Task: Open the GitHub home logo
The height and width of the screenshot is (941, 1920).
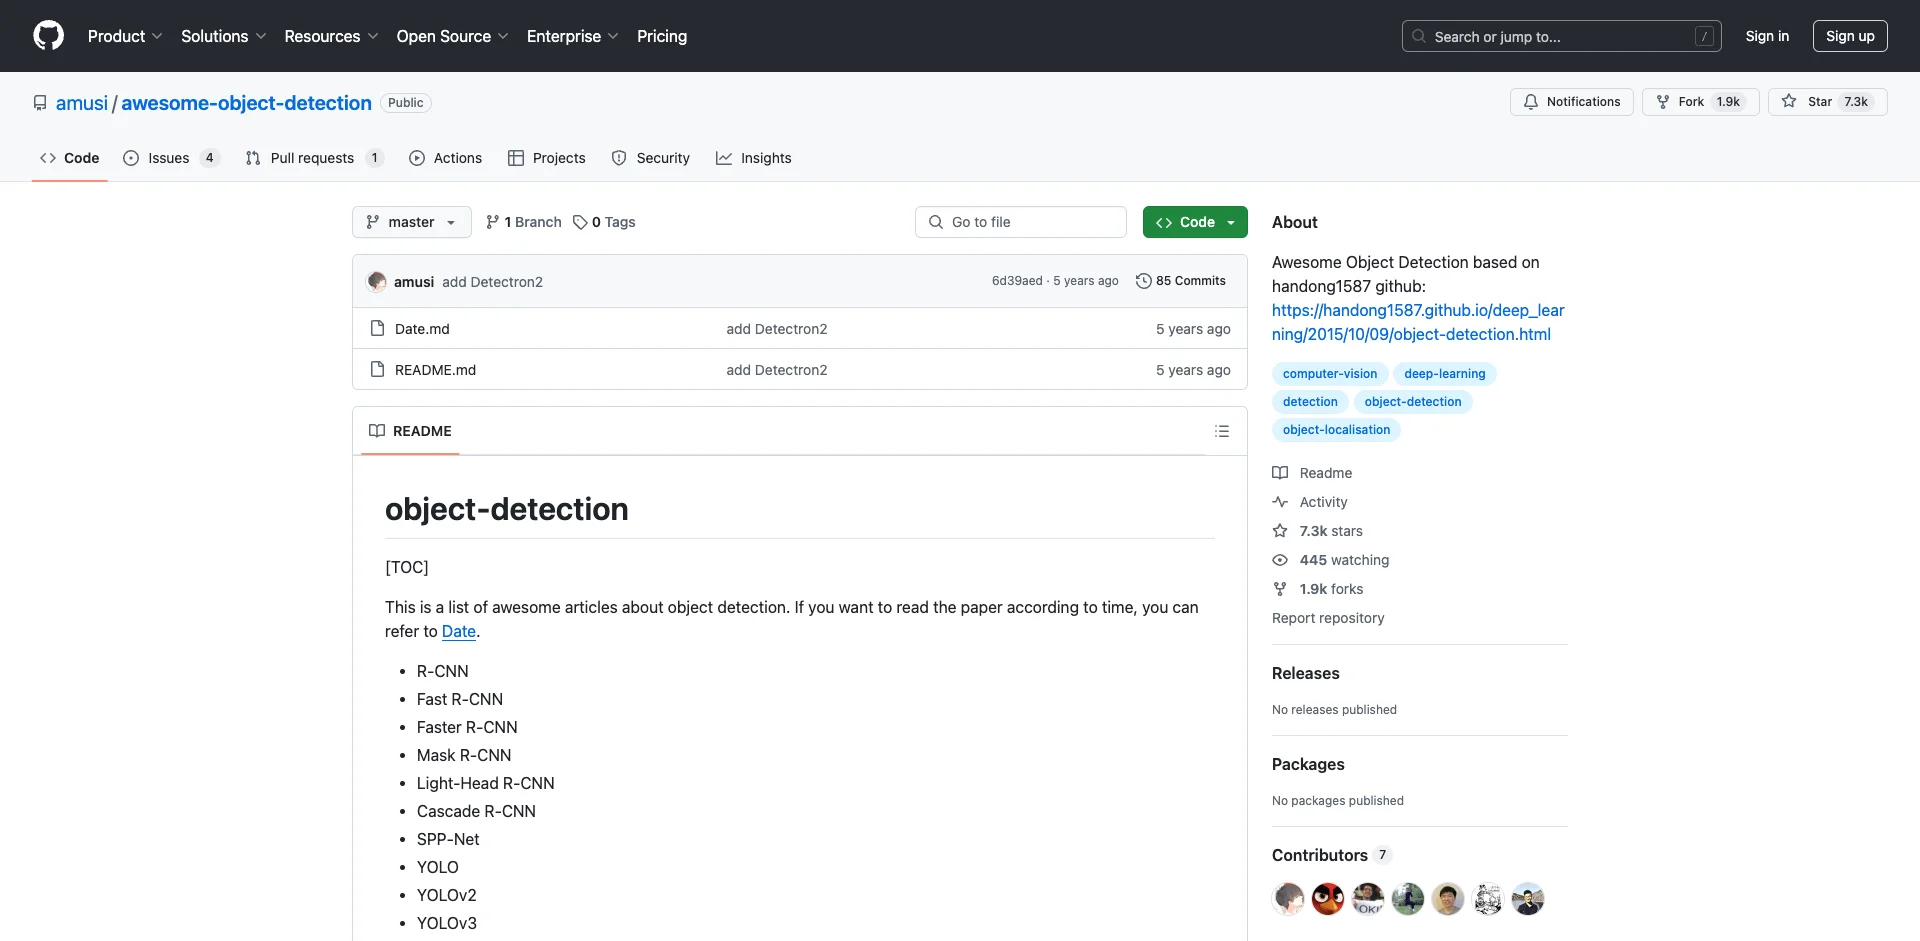Action: [48, 36]
